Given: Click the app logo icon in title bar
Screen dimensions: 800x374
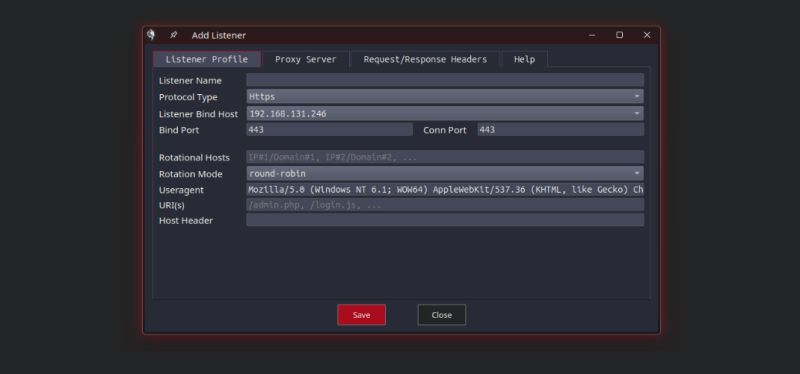Looking at the screenshot, I should tap(151, 35).
